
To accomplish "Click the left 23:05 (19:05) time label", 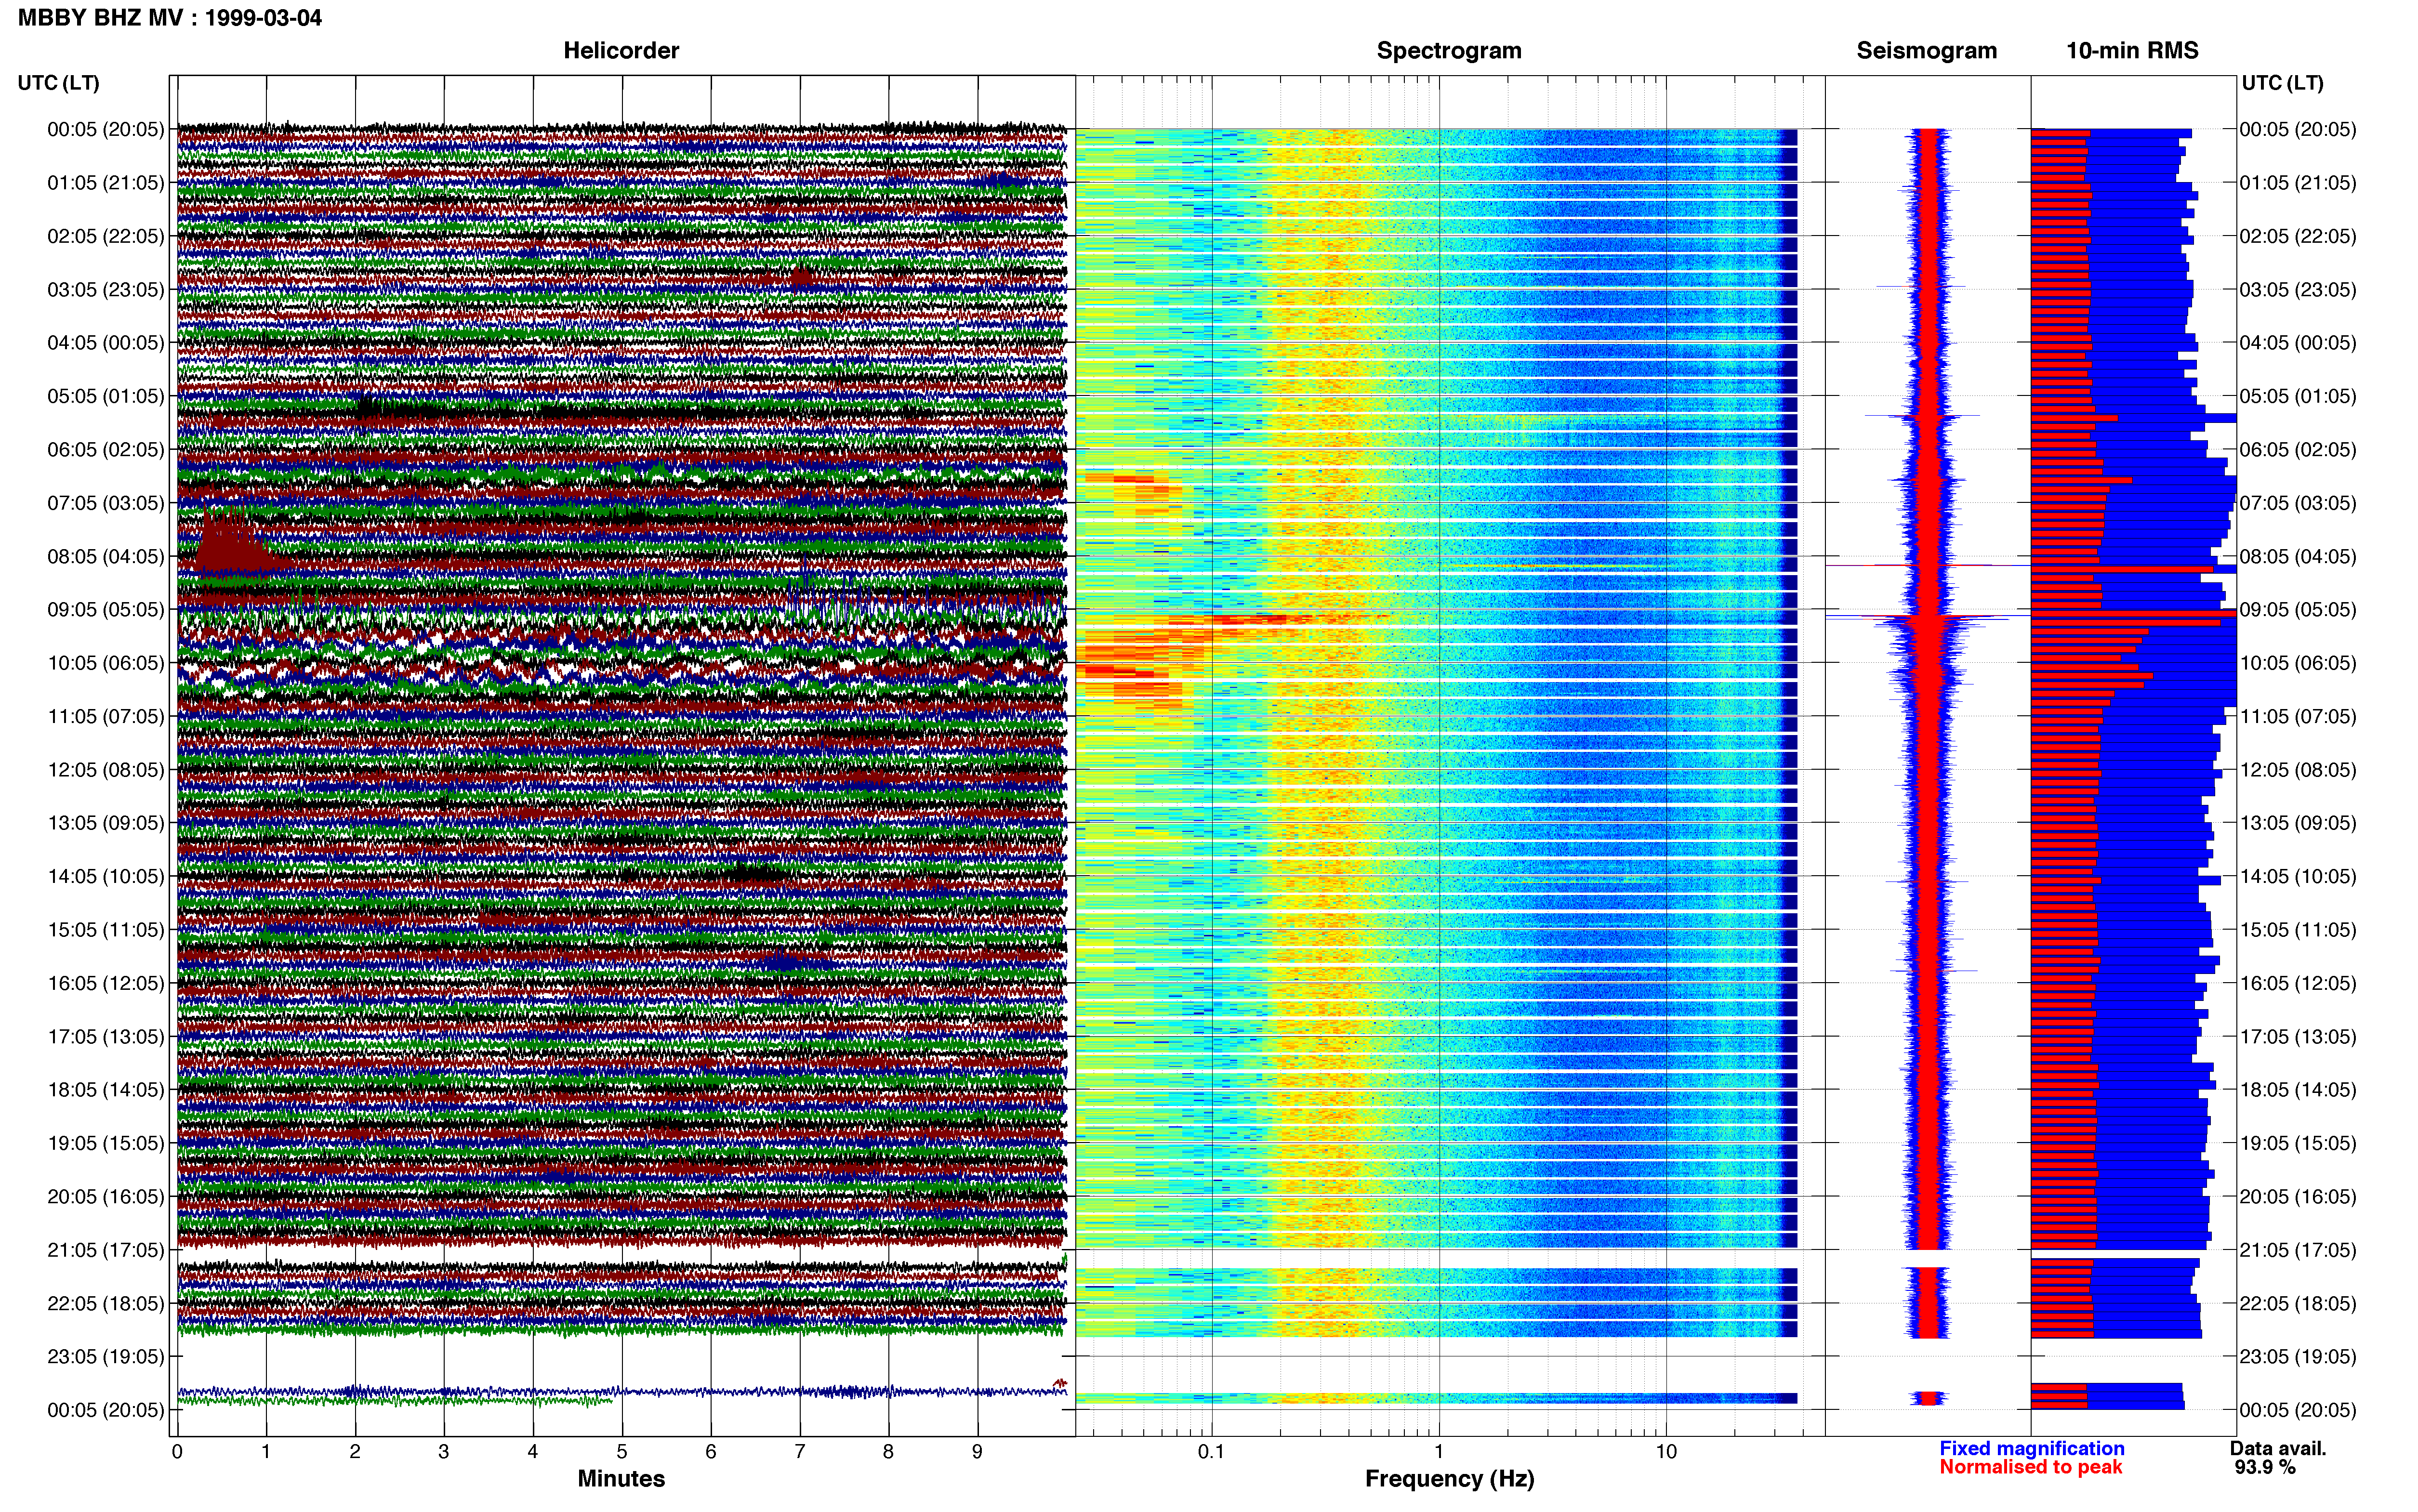I will pyautogui.click(x=105, y=1357).
